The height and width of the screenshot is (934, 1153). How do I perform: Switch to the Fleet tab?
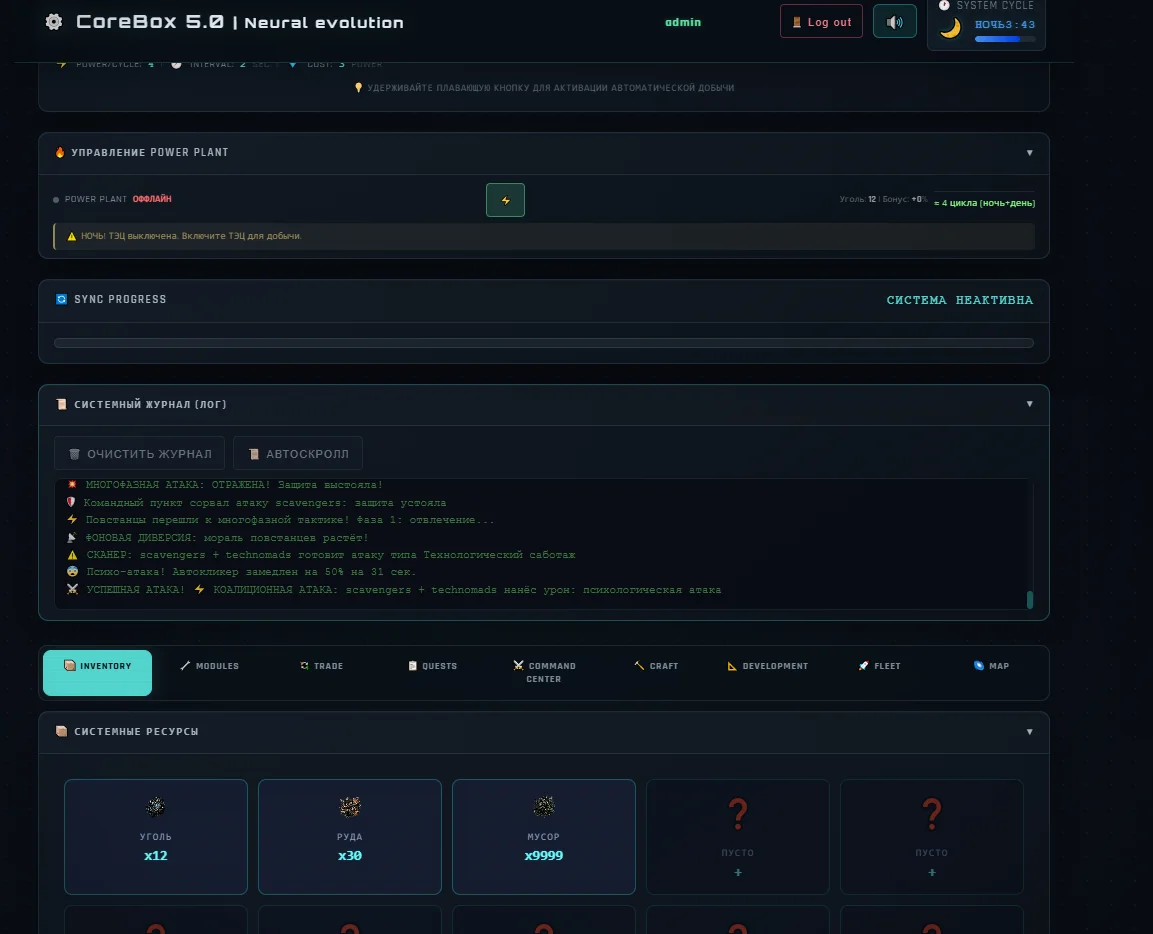[x=879, y=666]
